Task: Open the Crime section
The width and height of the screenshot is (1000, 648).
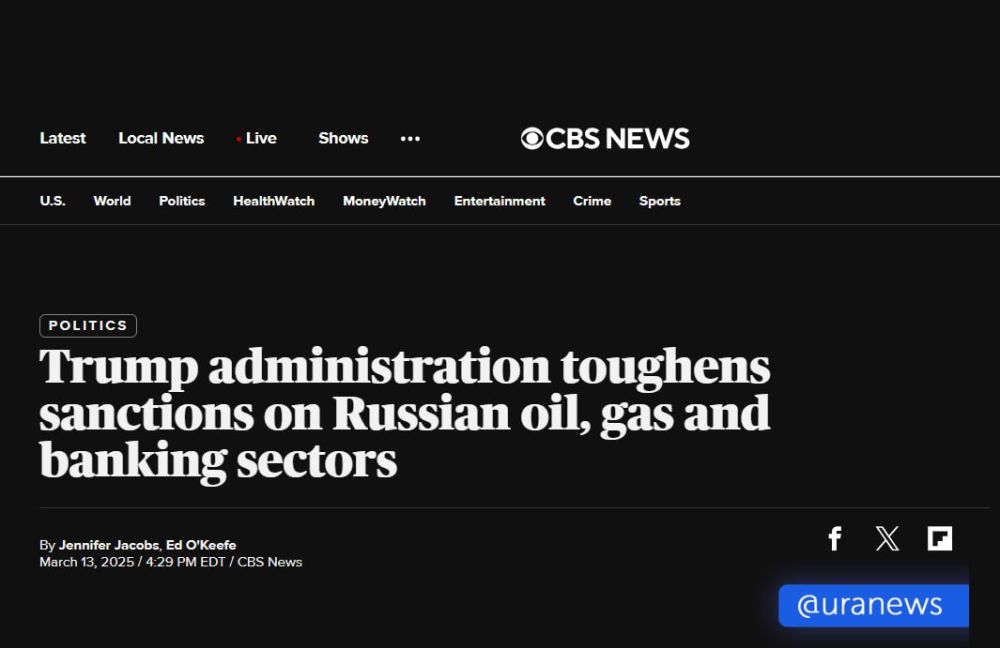Action: [592, 201]
